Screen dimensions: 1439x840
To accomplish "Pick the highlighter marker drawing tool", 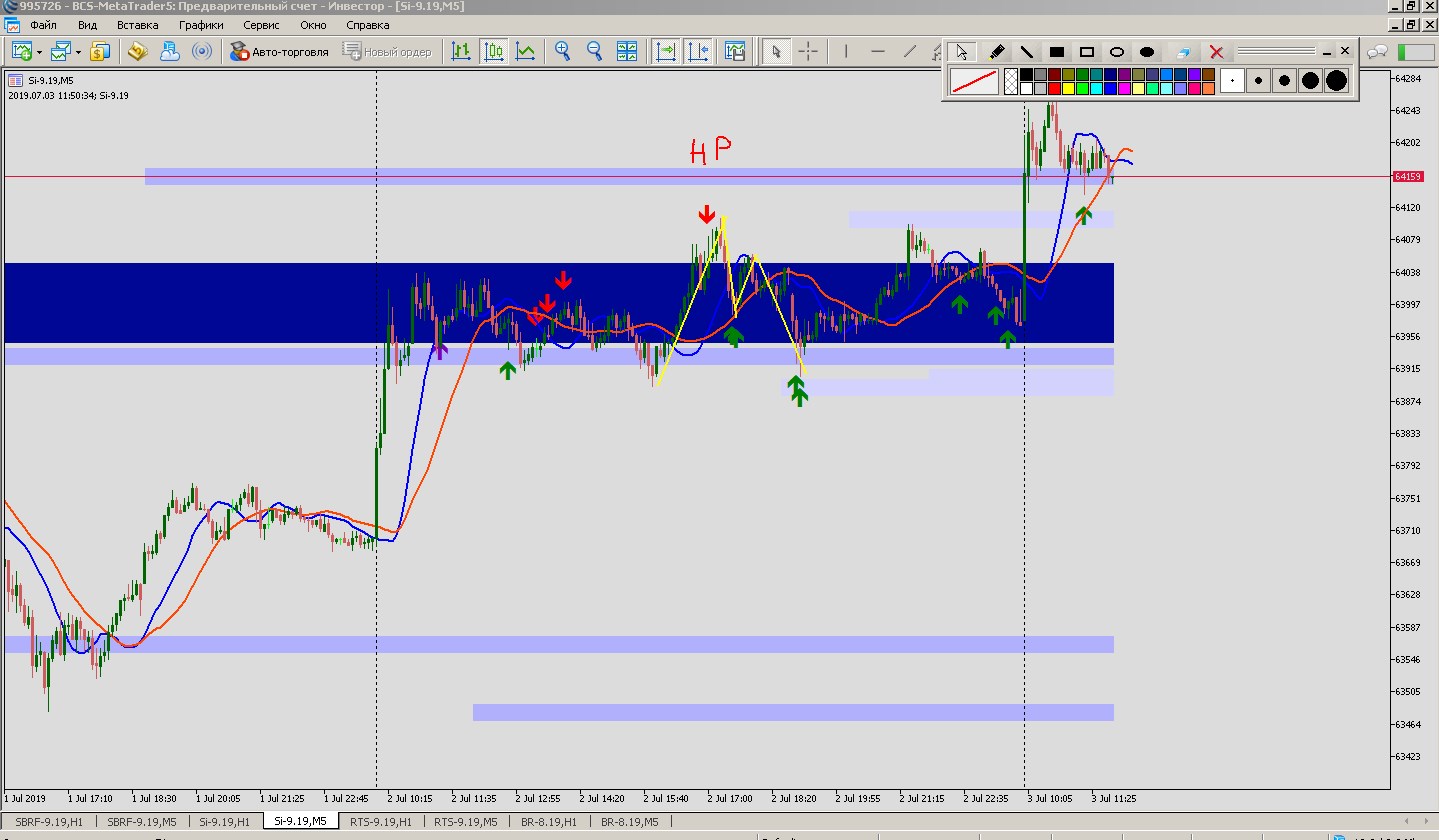I will pyautogui.click(x=996, y=52).
